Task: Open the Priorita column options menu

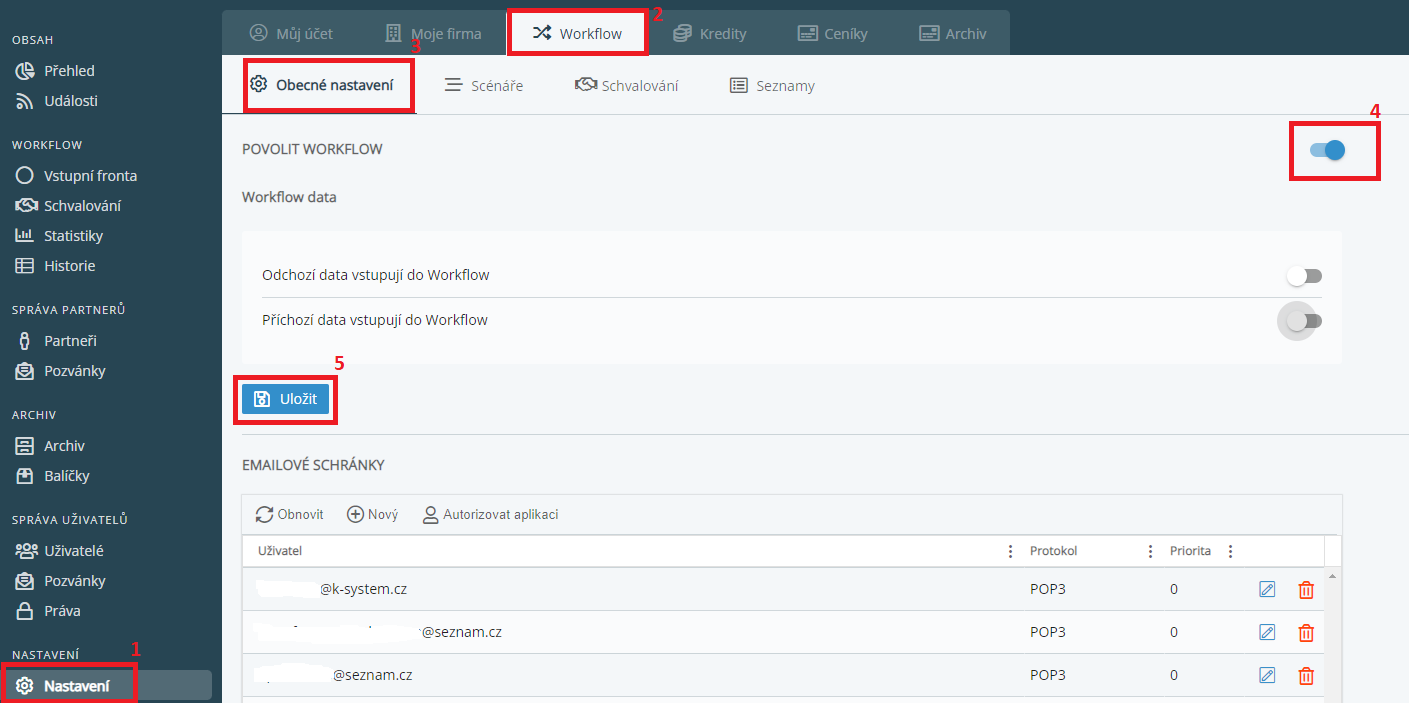Action: [x=1230, y=551]
